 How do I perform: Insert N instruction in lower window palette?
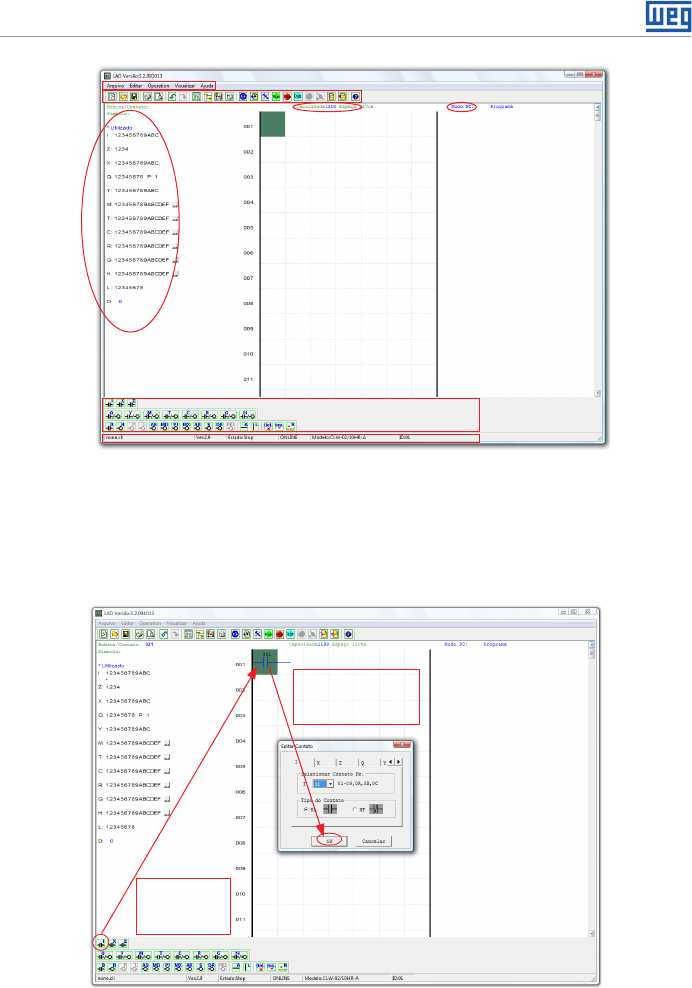point(239,955)
